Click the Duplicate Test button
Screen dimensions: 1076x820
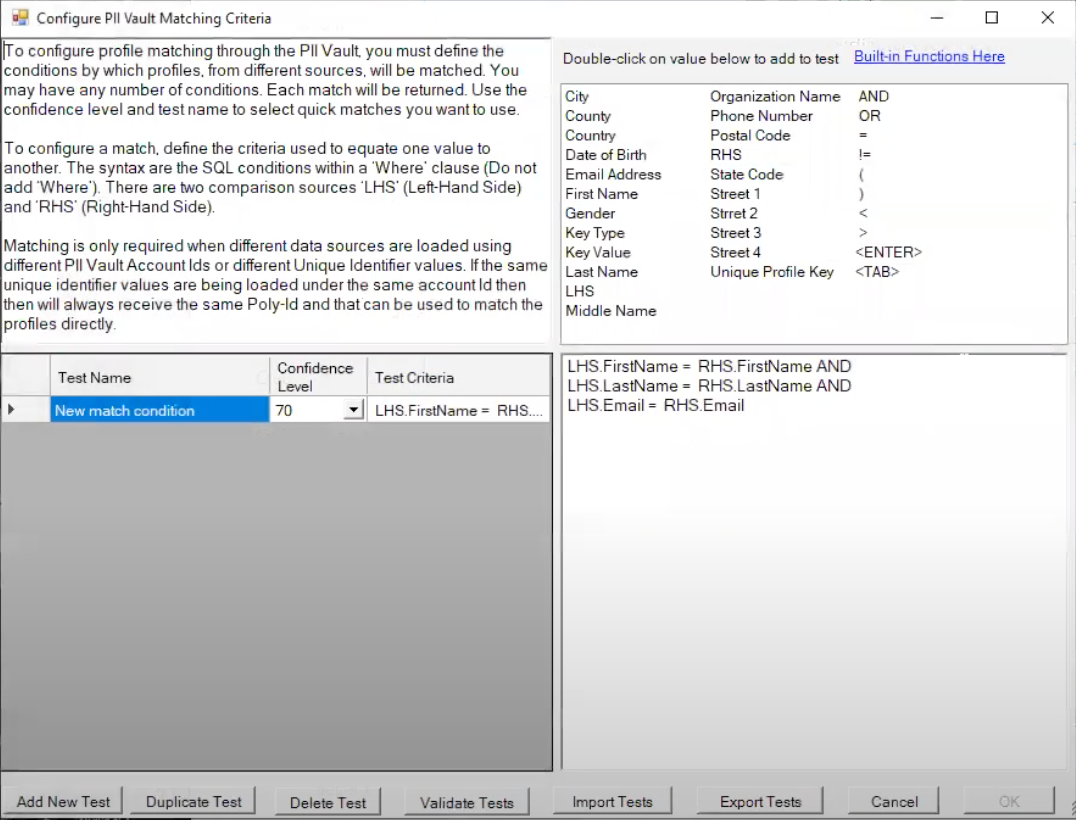point(194,801)
